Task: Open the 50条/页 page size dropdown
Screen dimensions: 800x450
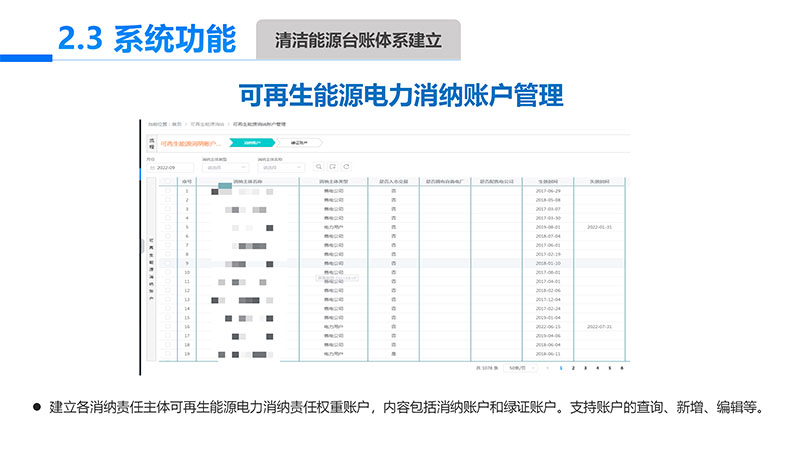Action: (x=520, y=368)
